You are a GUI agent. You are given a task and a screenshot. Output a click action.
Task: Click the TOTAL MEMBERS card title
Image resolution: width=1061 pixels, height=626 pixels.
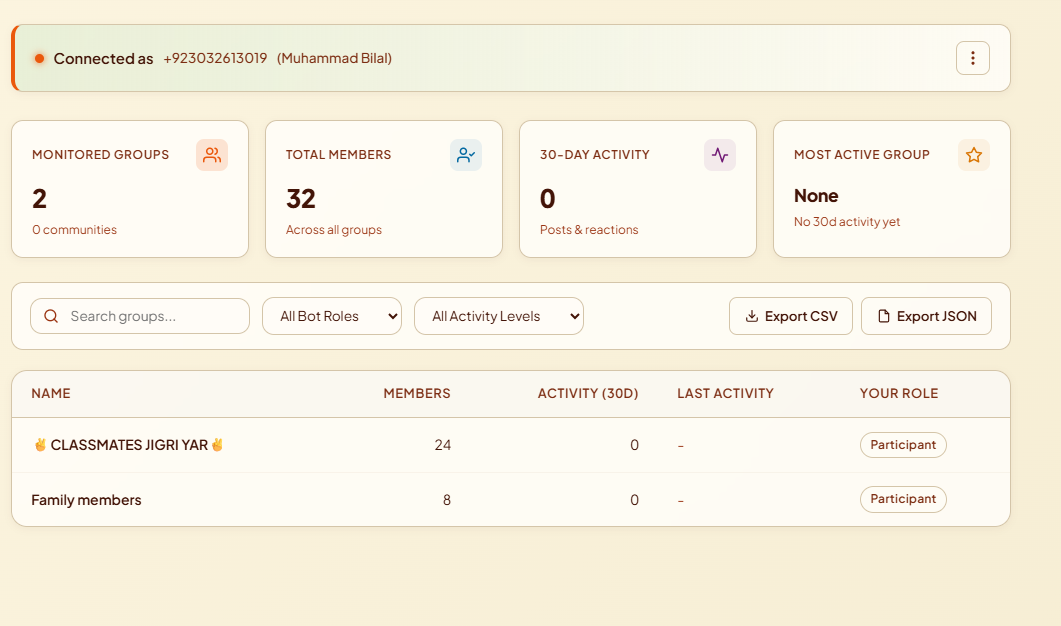pyautogui.click(x=338, y=154)
